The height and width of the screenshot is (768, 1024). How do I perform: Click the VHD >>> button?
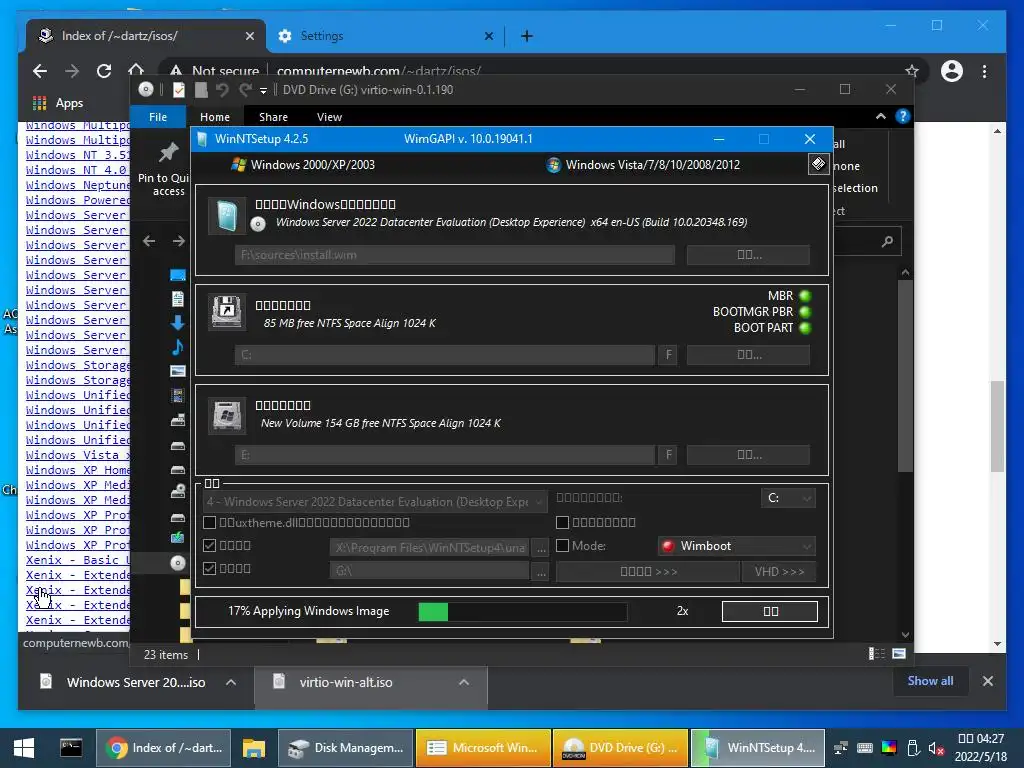pyautogui.click(x=778, y=571)
